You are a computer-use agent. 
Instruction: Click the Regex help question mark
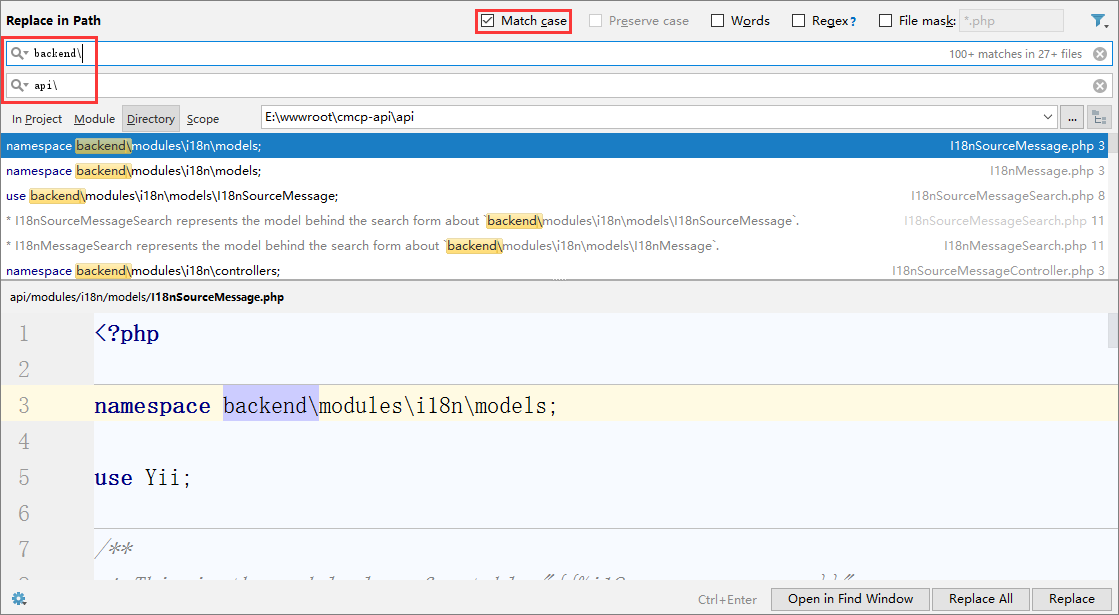[x=852, y=21]
